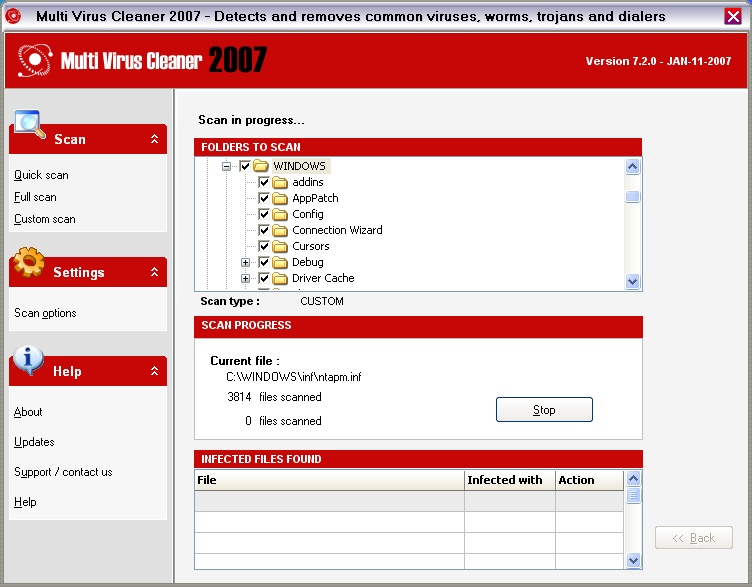
Task: Click the Action column header
Action: [589, 480]
